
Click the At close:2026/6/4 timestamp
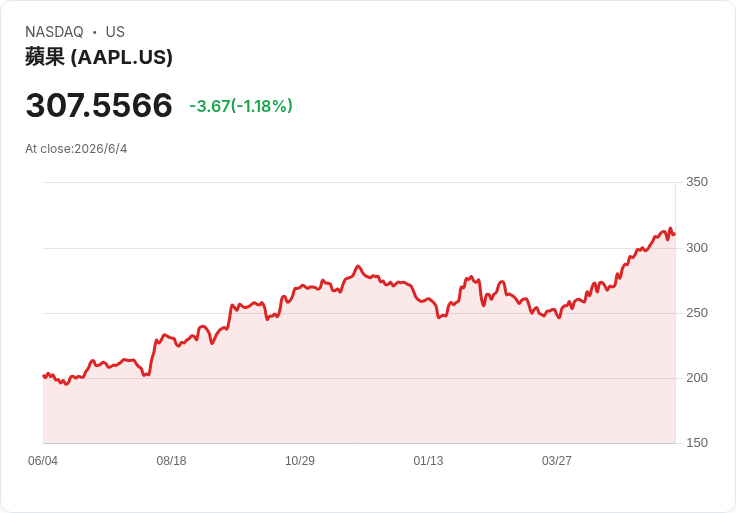point(76,149)
